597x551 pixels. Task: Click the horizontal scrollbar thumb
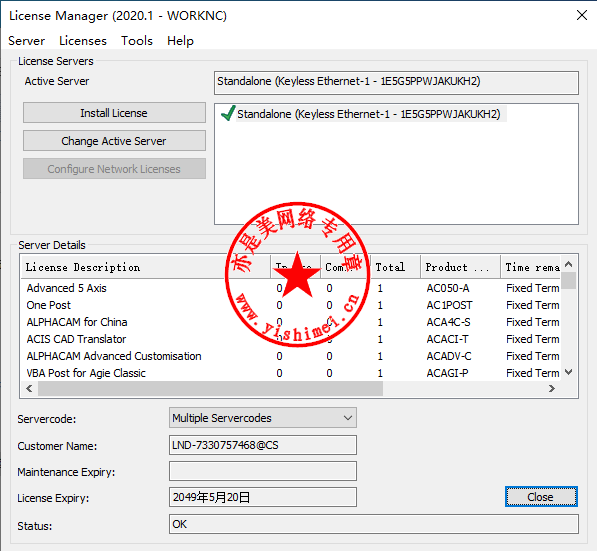click(x=211, y=388)
